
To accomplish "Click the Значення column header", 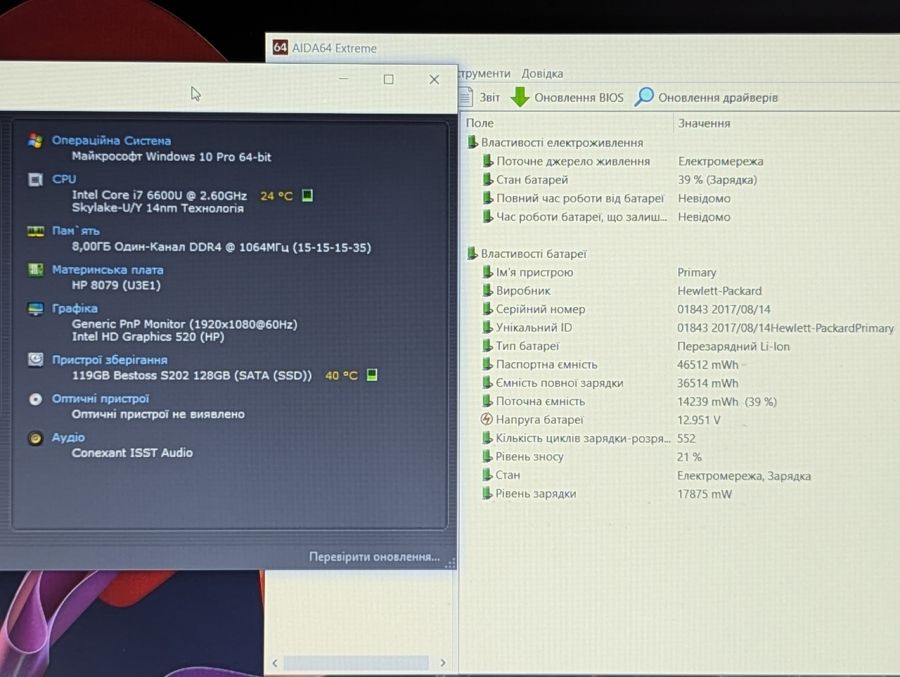I will click(x=704, y=123).
